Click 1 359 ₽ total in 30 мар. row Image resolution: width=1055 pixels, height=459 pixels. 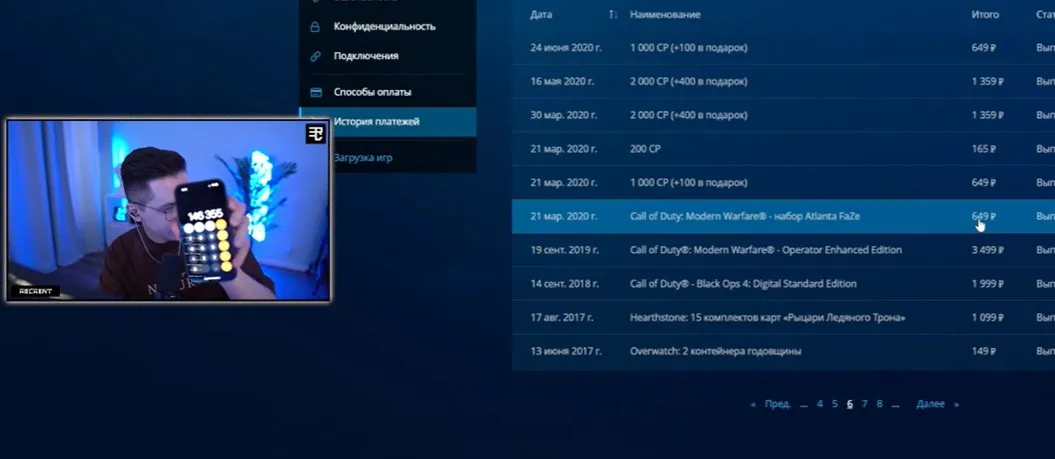click(x=988, y=115)
